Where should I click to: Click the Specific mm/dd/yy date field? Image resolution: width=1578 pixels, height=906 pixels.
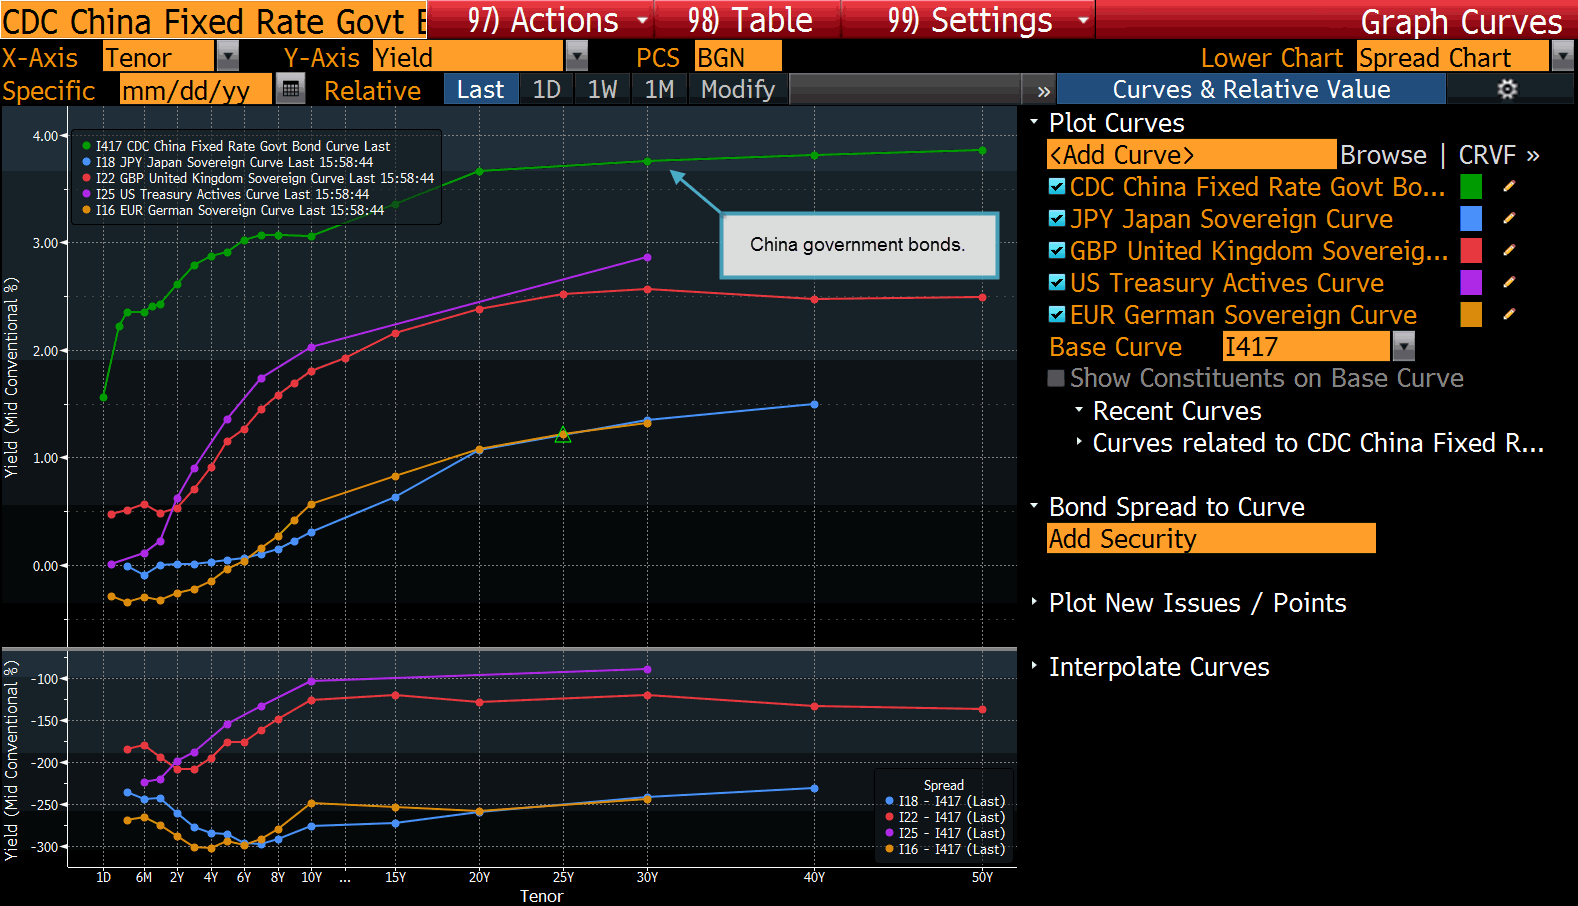[195, 89]
